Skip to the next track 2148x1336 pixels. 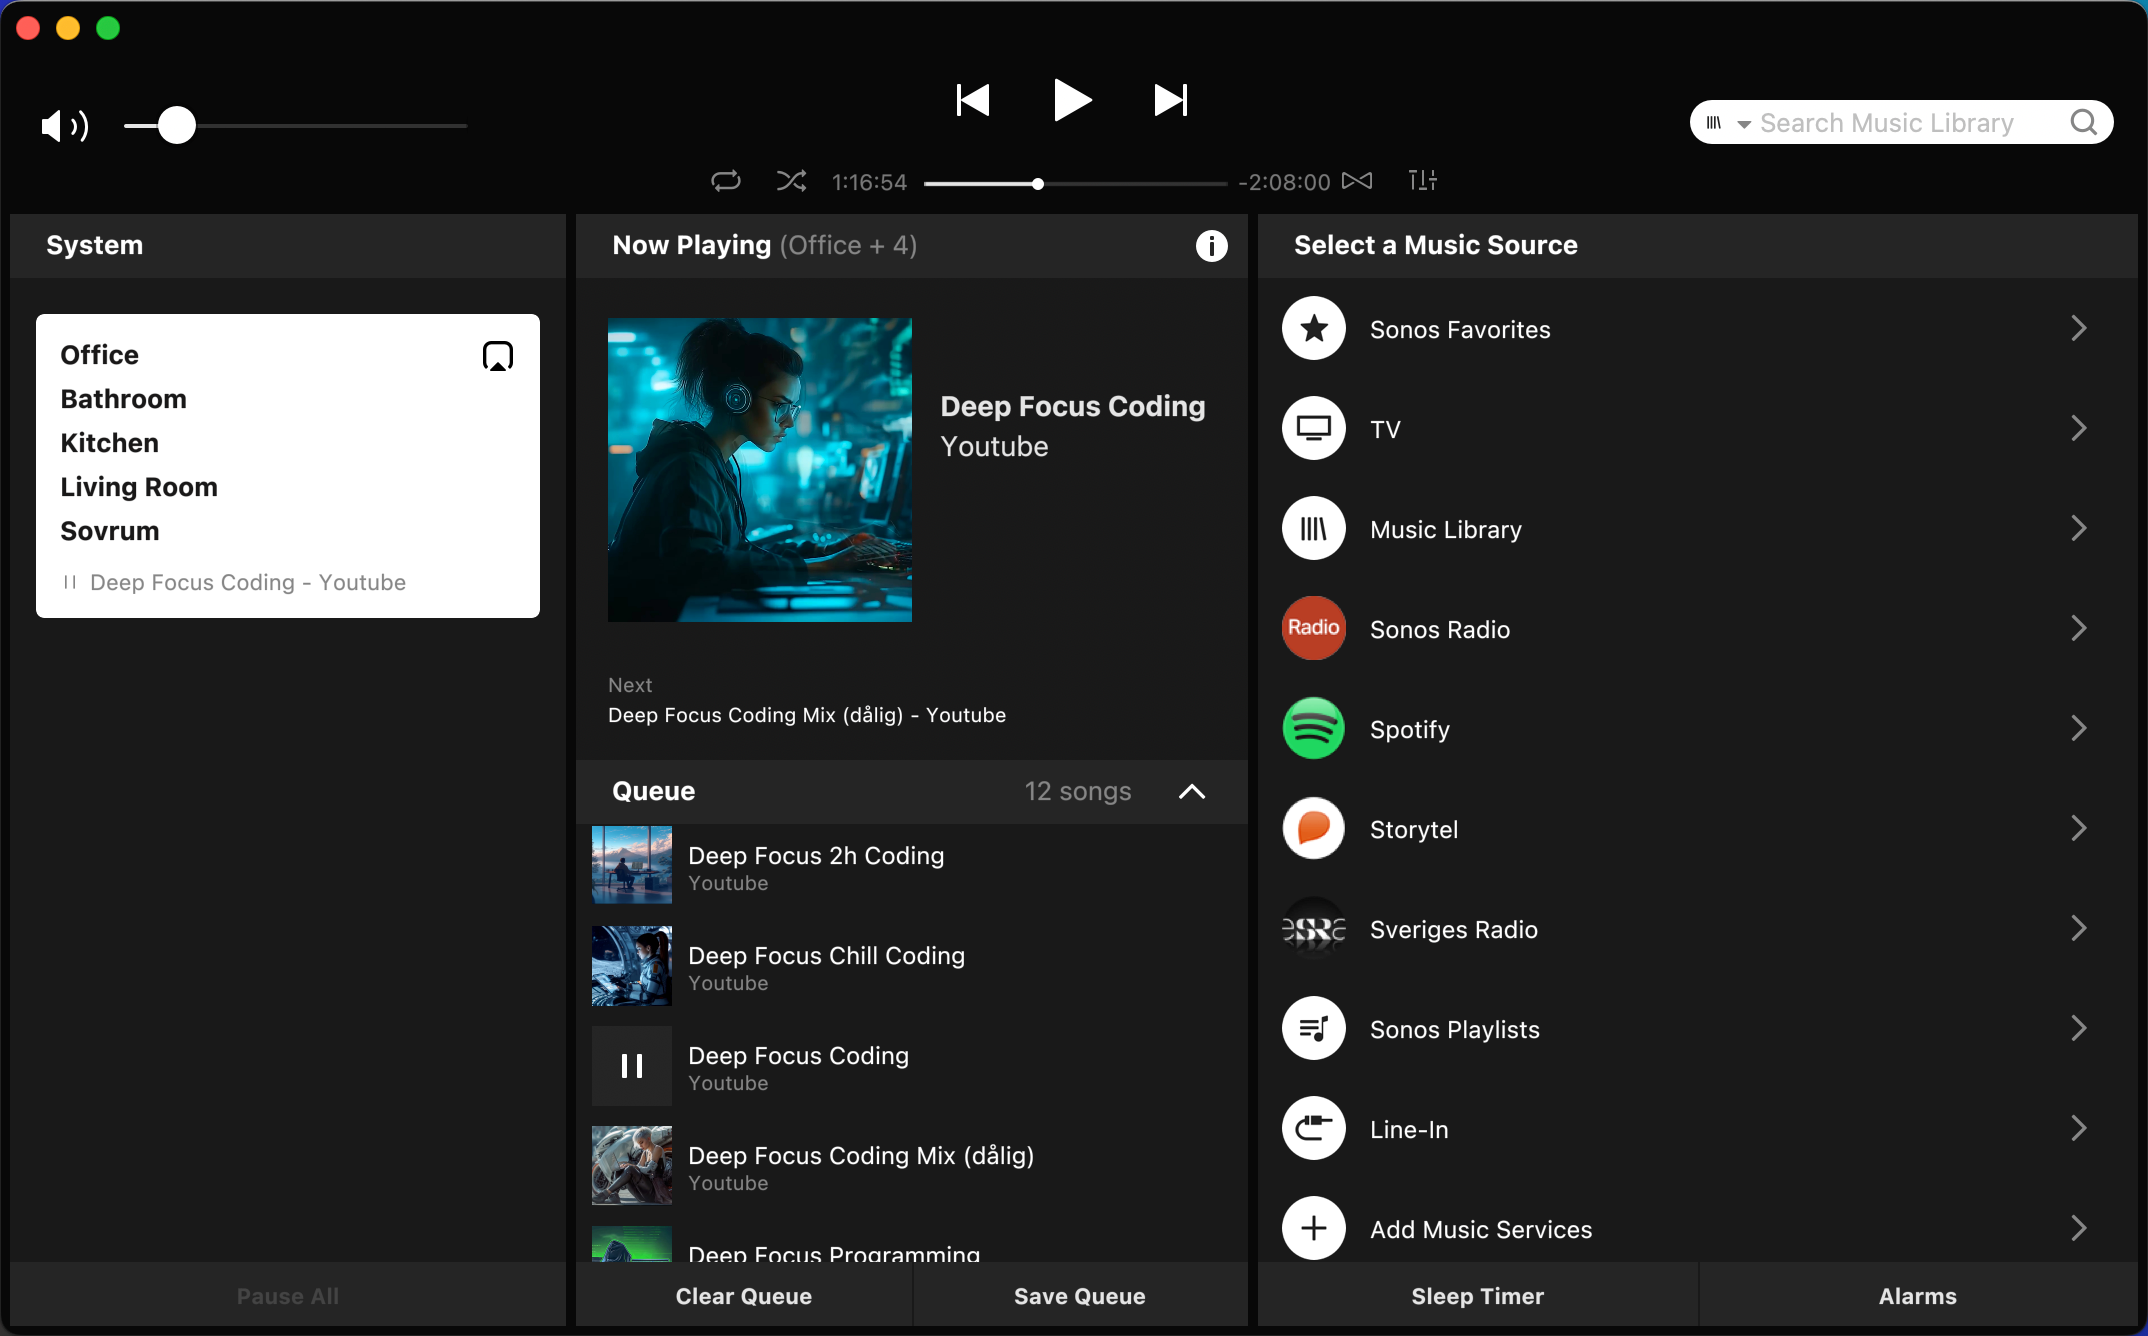tap(1171, 100)
